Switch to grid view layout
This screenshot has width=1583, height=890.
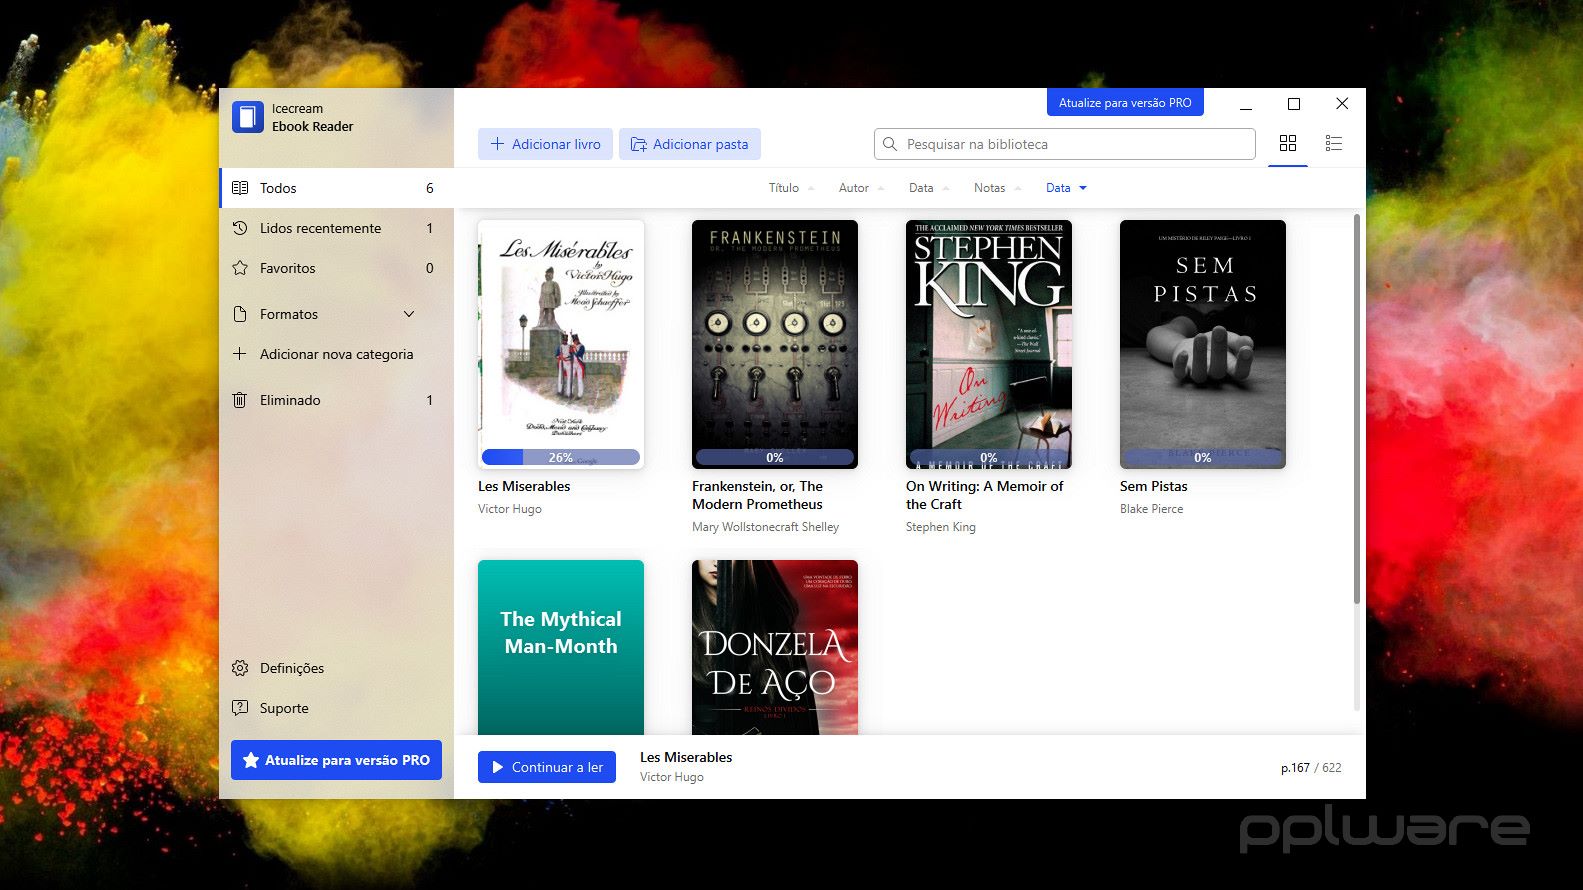(x=1288, y=144)
